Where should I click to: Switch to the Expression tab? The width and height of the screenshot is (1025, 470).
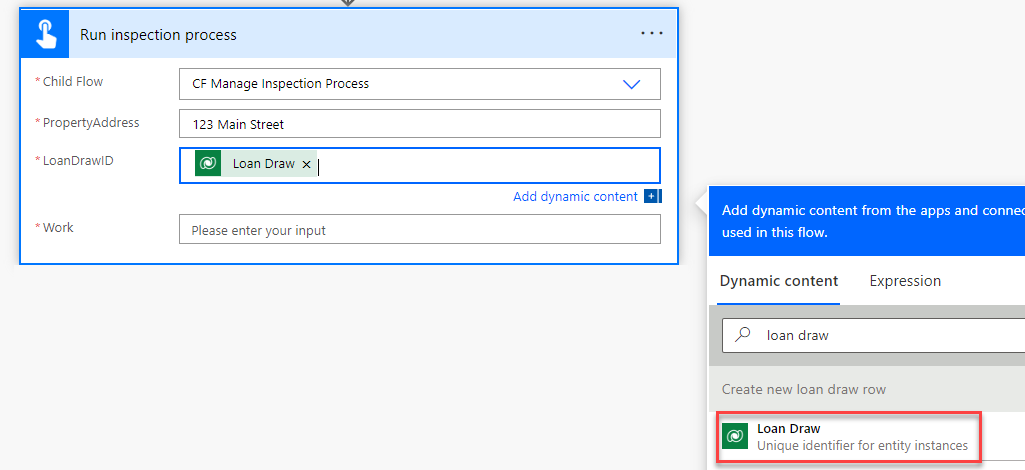coord(904,281)
